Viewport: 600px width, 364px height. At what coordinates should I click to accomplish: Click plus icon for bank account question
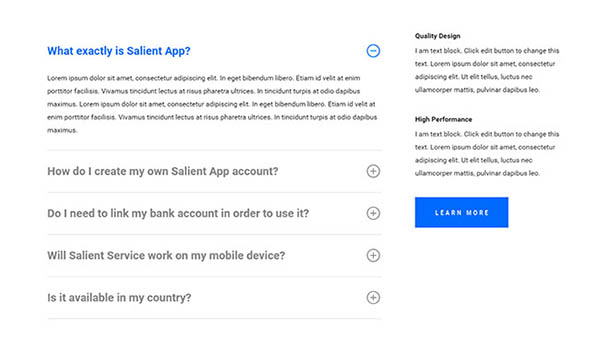pos(373,213)
